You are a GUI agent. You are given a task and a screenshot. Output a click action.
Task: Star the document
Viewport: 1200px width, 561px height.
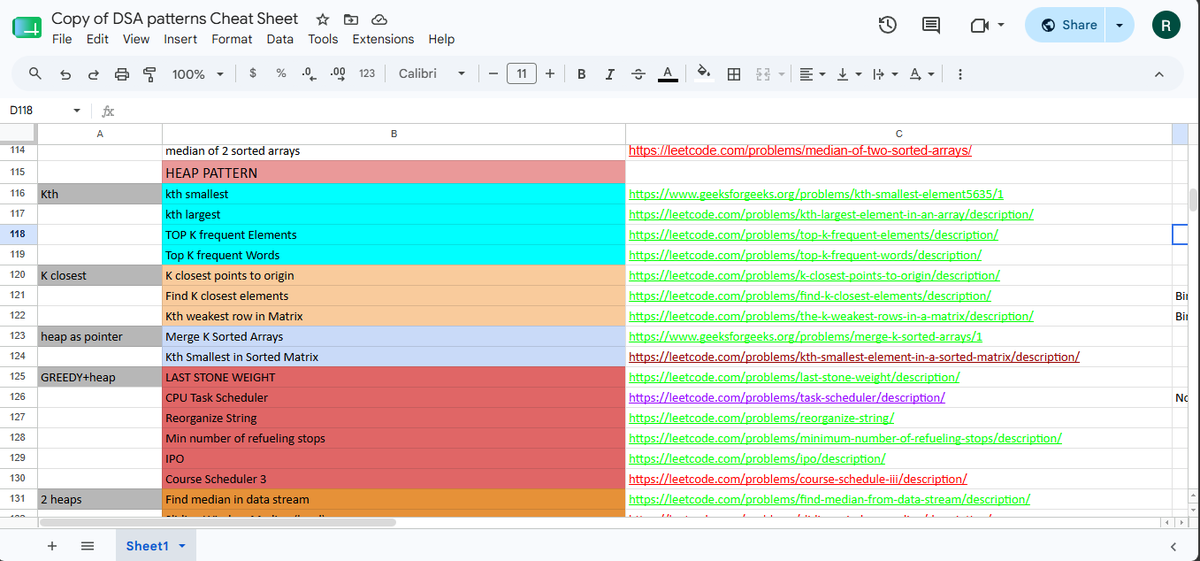point(323,19)
